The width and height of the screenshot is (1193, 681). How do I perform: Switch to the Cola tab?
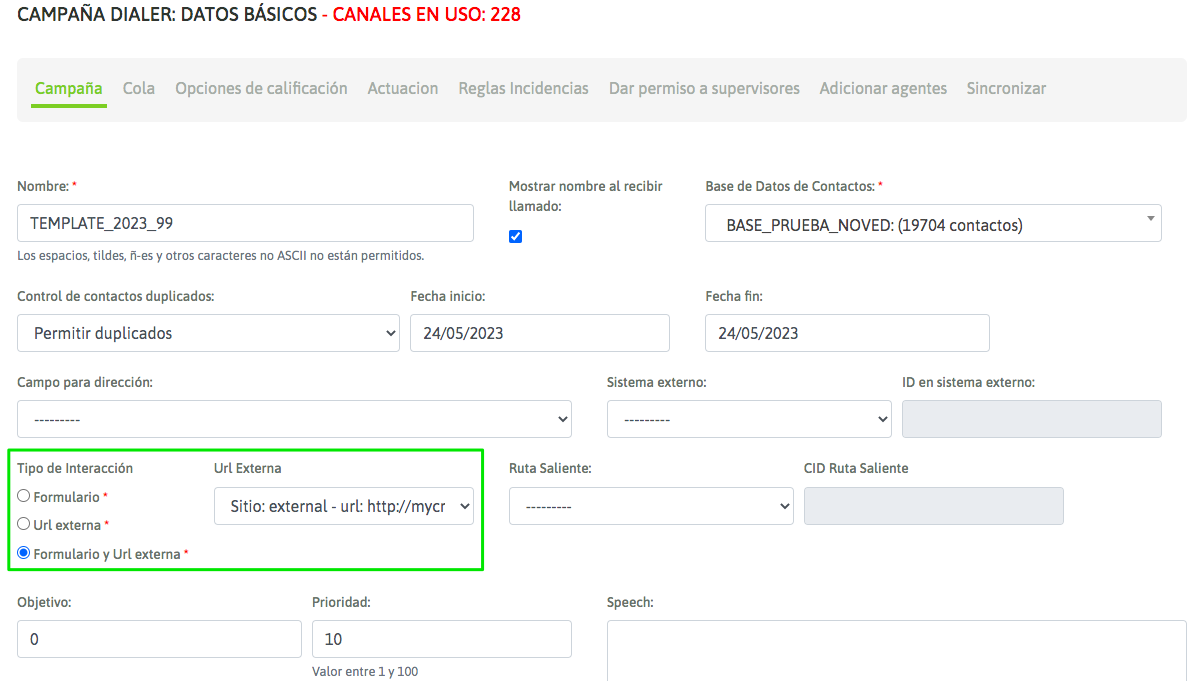[139, 88]
